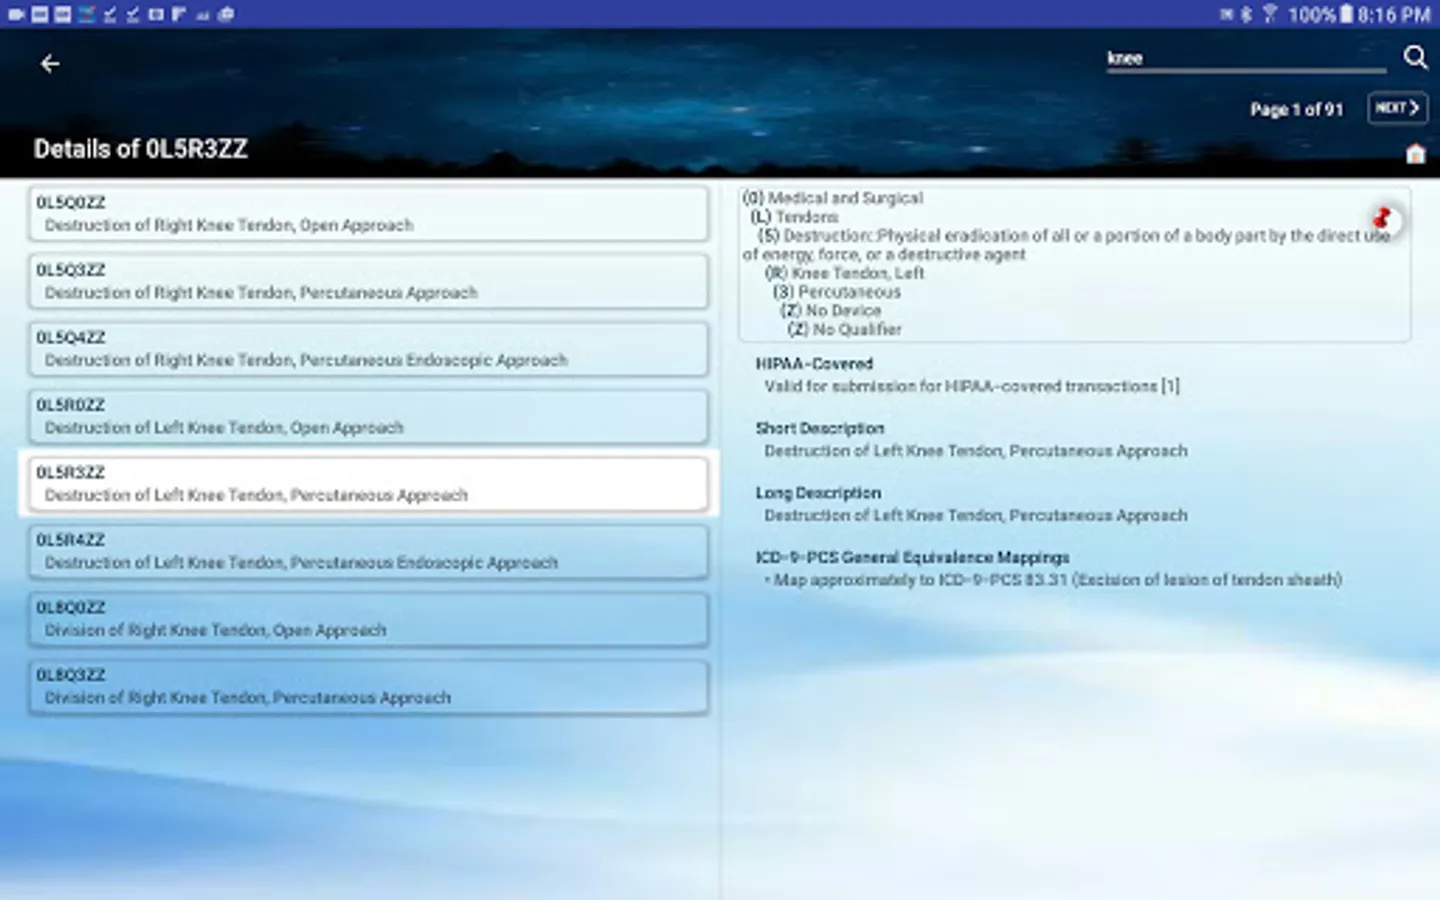1440x900 pixels.
Task: Click '(R) Knee Tendon, Left' line
Action: [845, 273]
